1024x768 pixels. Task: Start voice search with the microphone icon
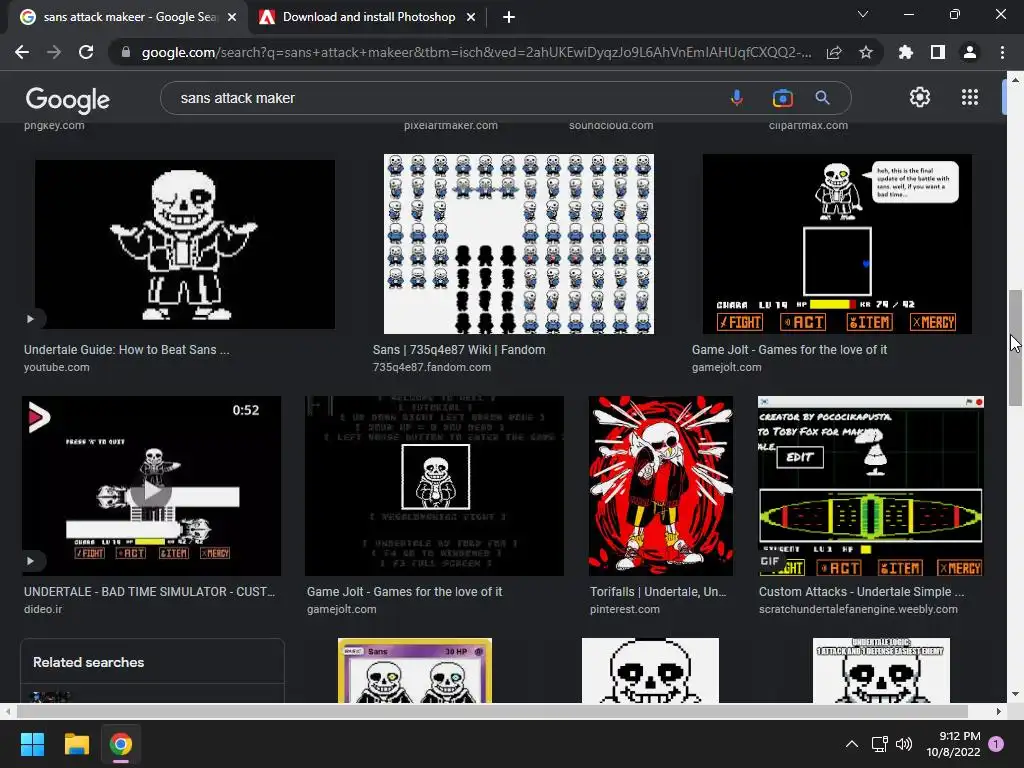pos(737,98)
